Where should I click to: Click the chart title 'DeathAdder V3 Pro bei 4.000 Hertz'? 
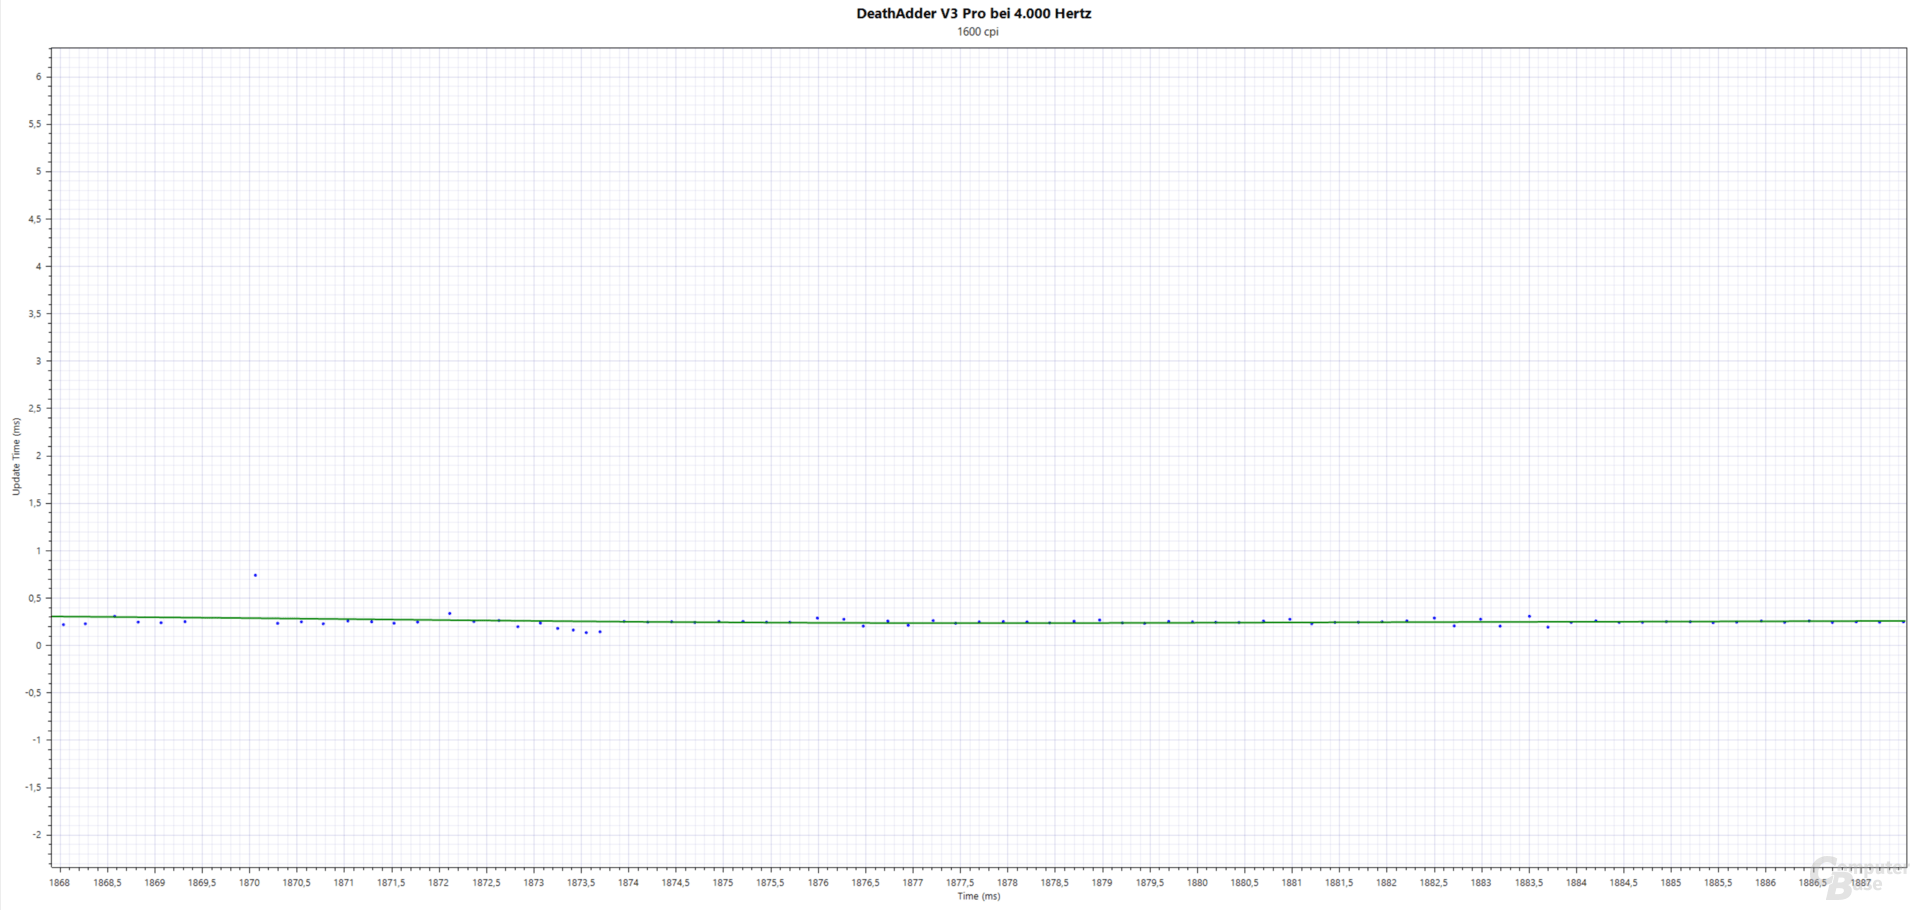pos(973,14)
